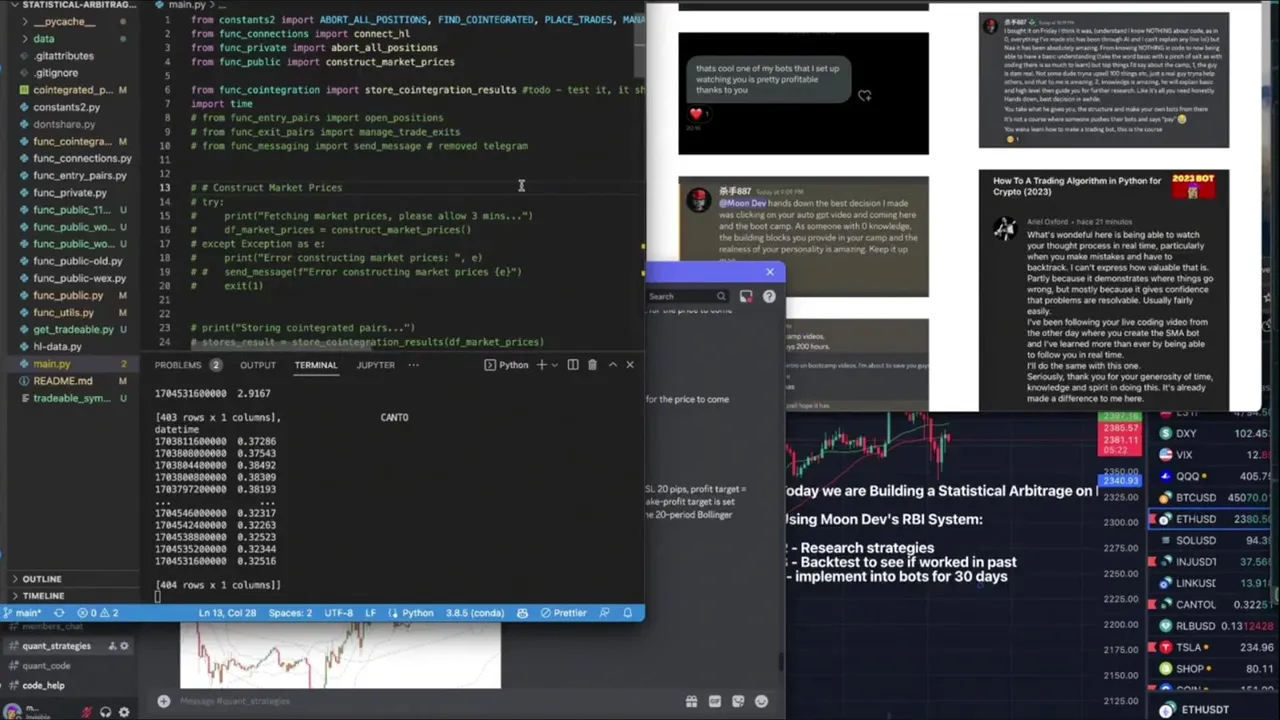
Task: Open get_tradeable.py file
Action: click(x=73, y=329)
